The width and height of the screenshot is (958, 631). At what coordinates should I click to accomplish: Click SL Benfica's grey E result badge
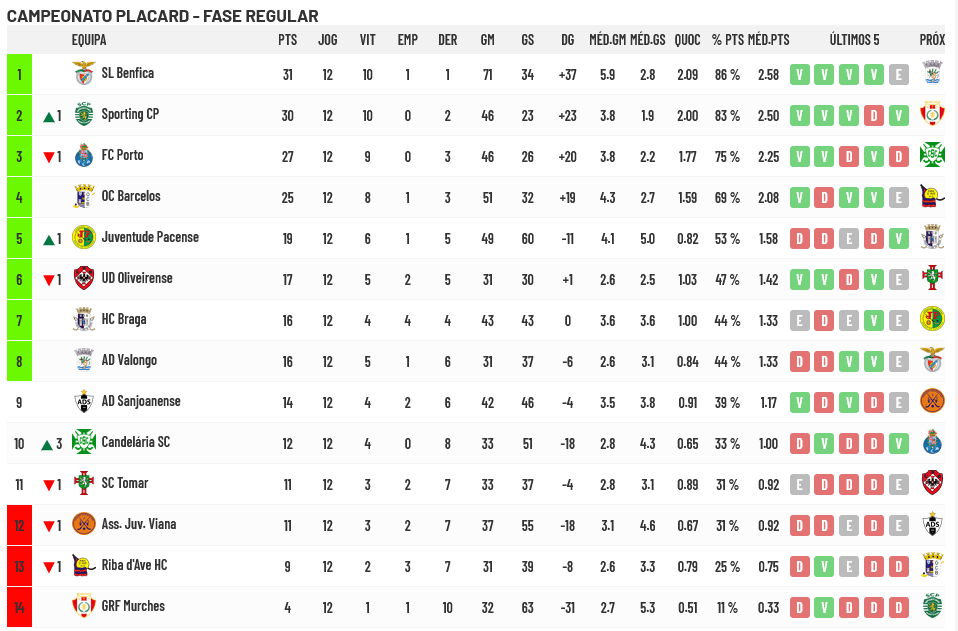(898, 75)
